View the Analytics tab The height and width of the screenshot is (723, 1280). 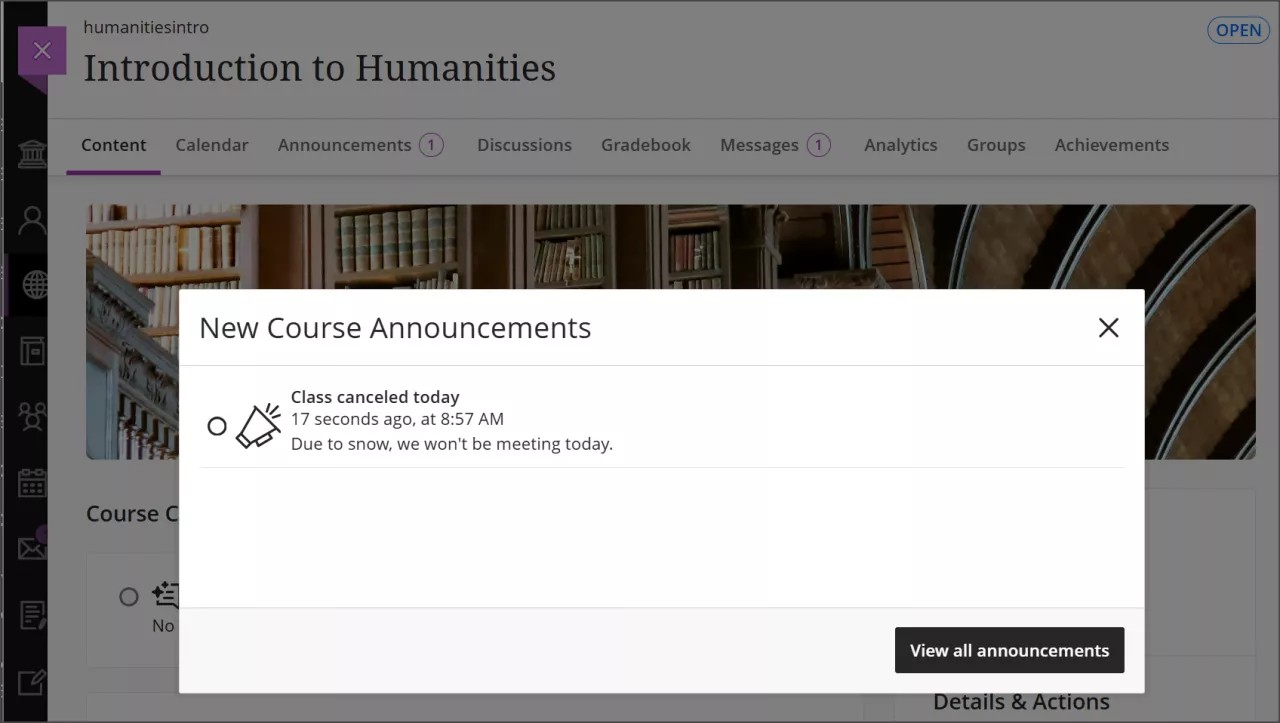900,145
